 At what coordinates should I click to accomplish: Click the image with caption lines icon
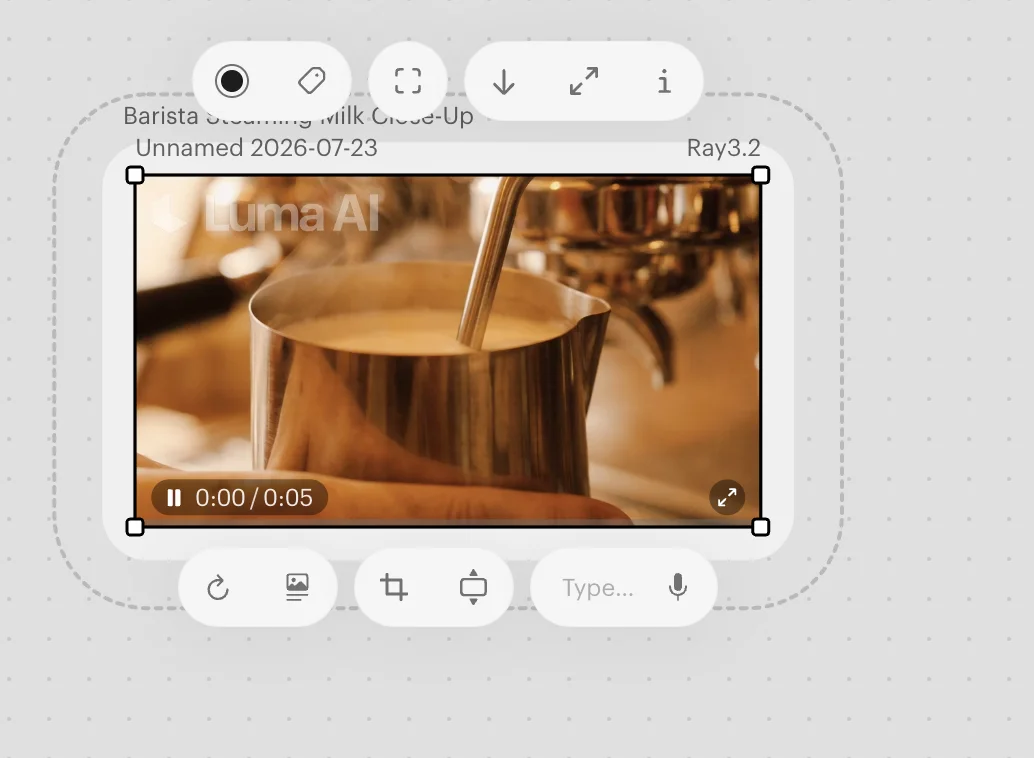297,587
